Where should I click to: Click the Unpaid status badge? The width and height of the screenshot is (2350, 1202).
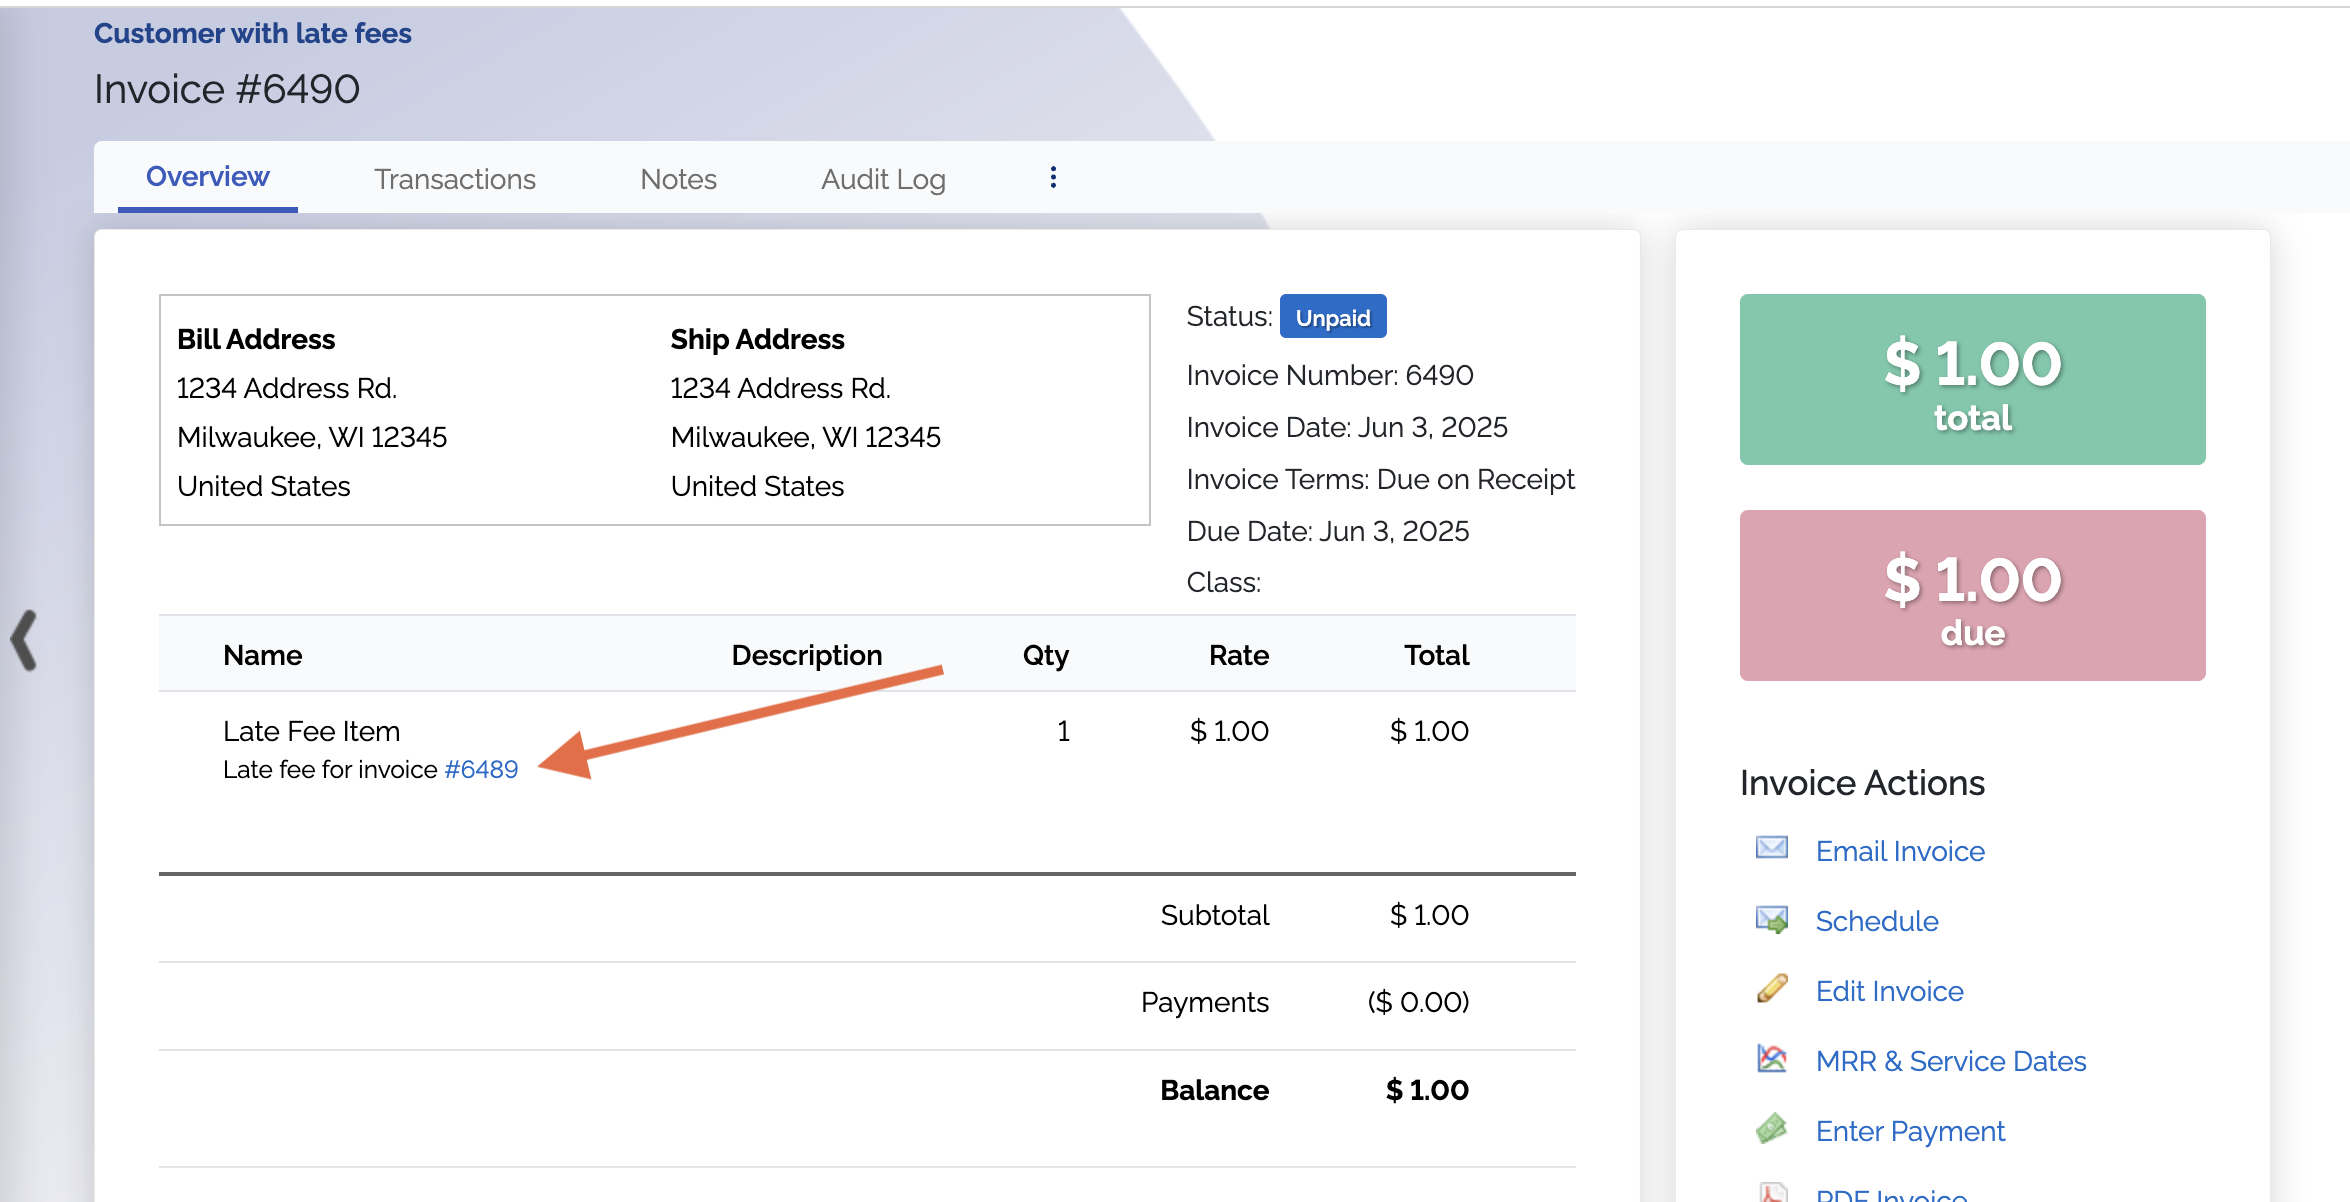[1332, 317]
